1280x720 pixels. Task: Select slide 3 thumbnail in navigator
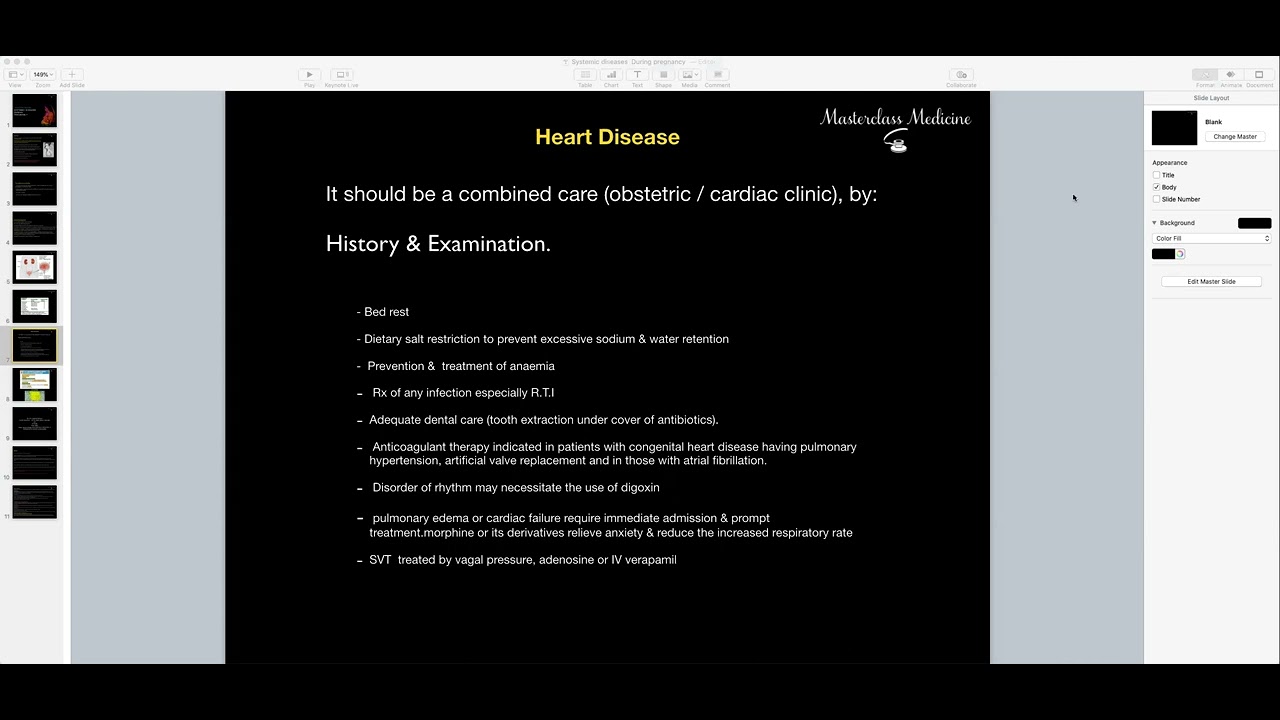(x=35, y=188)
